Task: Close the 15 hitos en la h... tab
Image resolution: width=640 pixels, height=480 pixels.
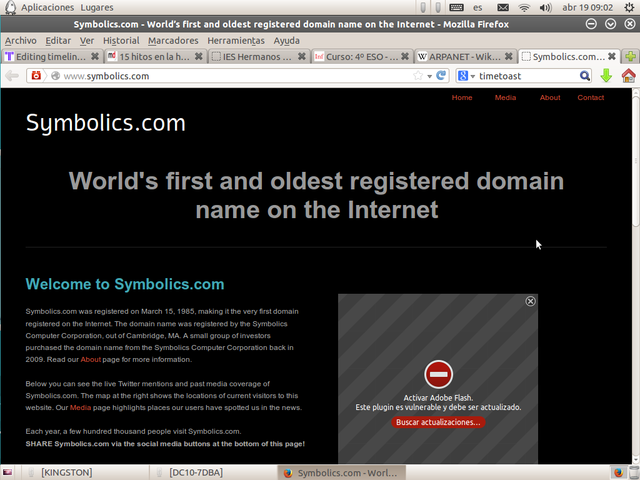Action: coord(198,56)
